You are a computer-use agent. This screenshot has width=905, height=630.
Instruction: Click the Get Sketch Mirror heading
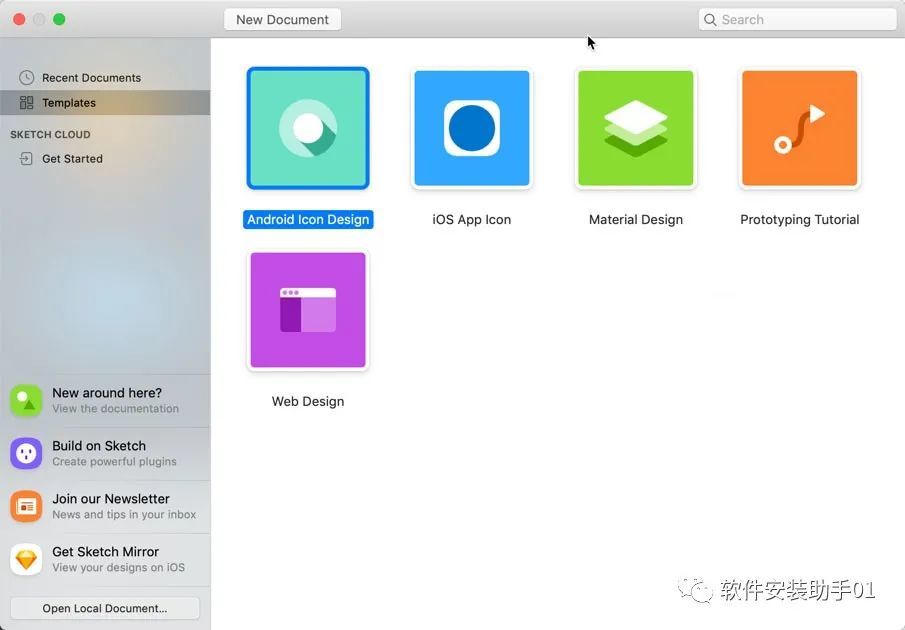[106, 552]
